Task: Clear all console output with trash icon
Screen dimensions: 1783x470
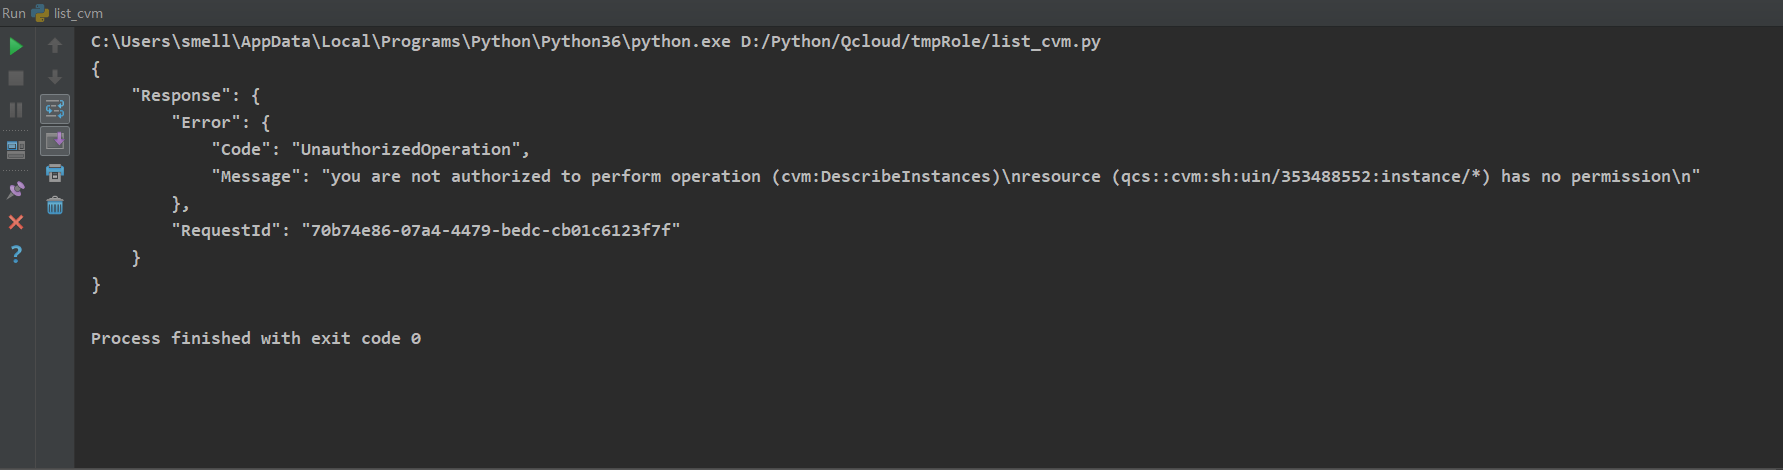Action: click(x=55, y=205)
